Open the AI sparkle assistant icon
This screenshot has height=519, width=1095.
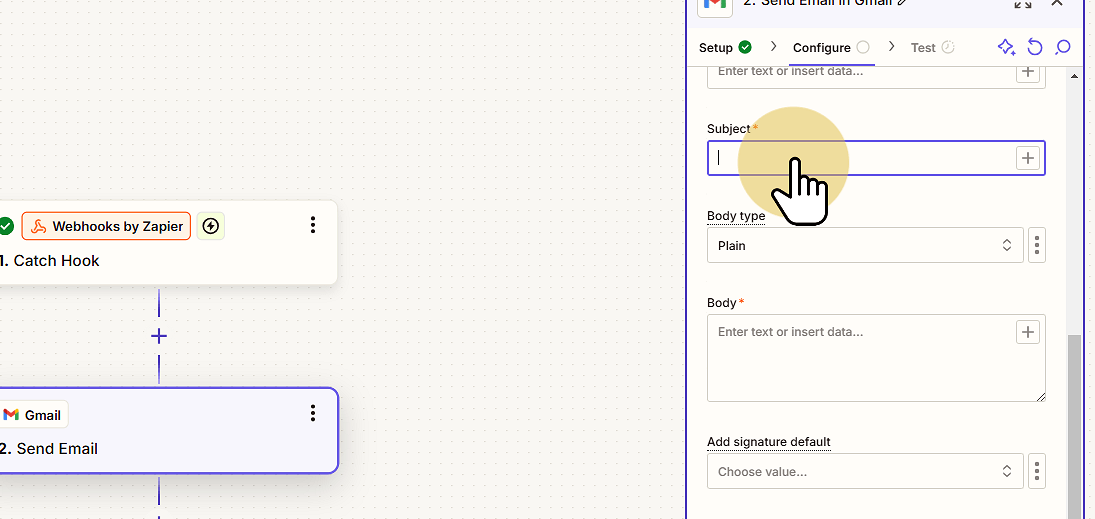pyautogui.click(x=1006, y=47)
